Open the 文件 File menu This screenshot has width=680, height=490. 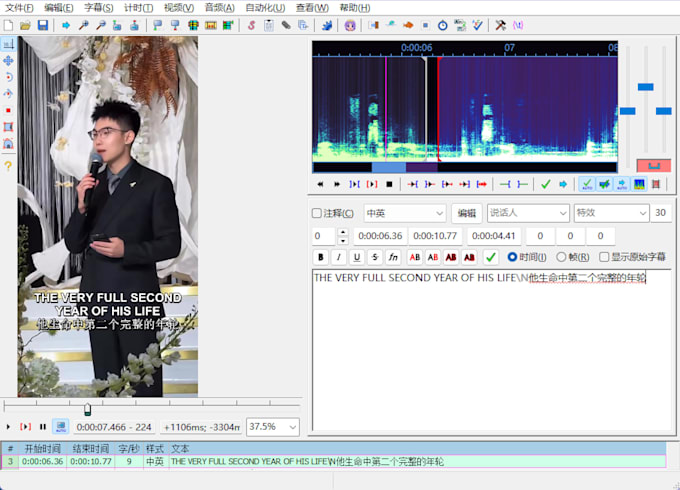(19, 8)
